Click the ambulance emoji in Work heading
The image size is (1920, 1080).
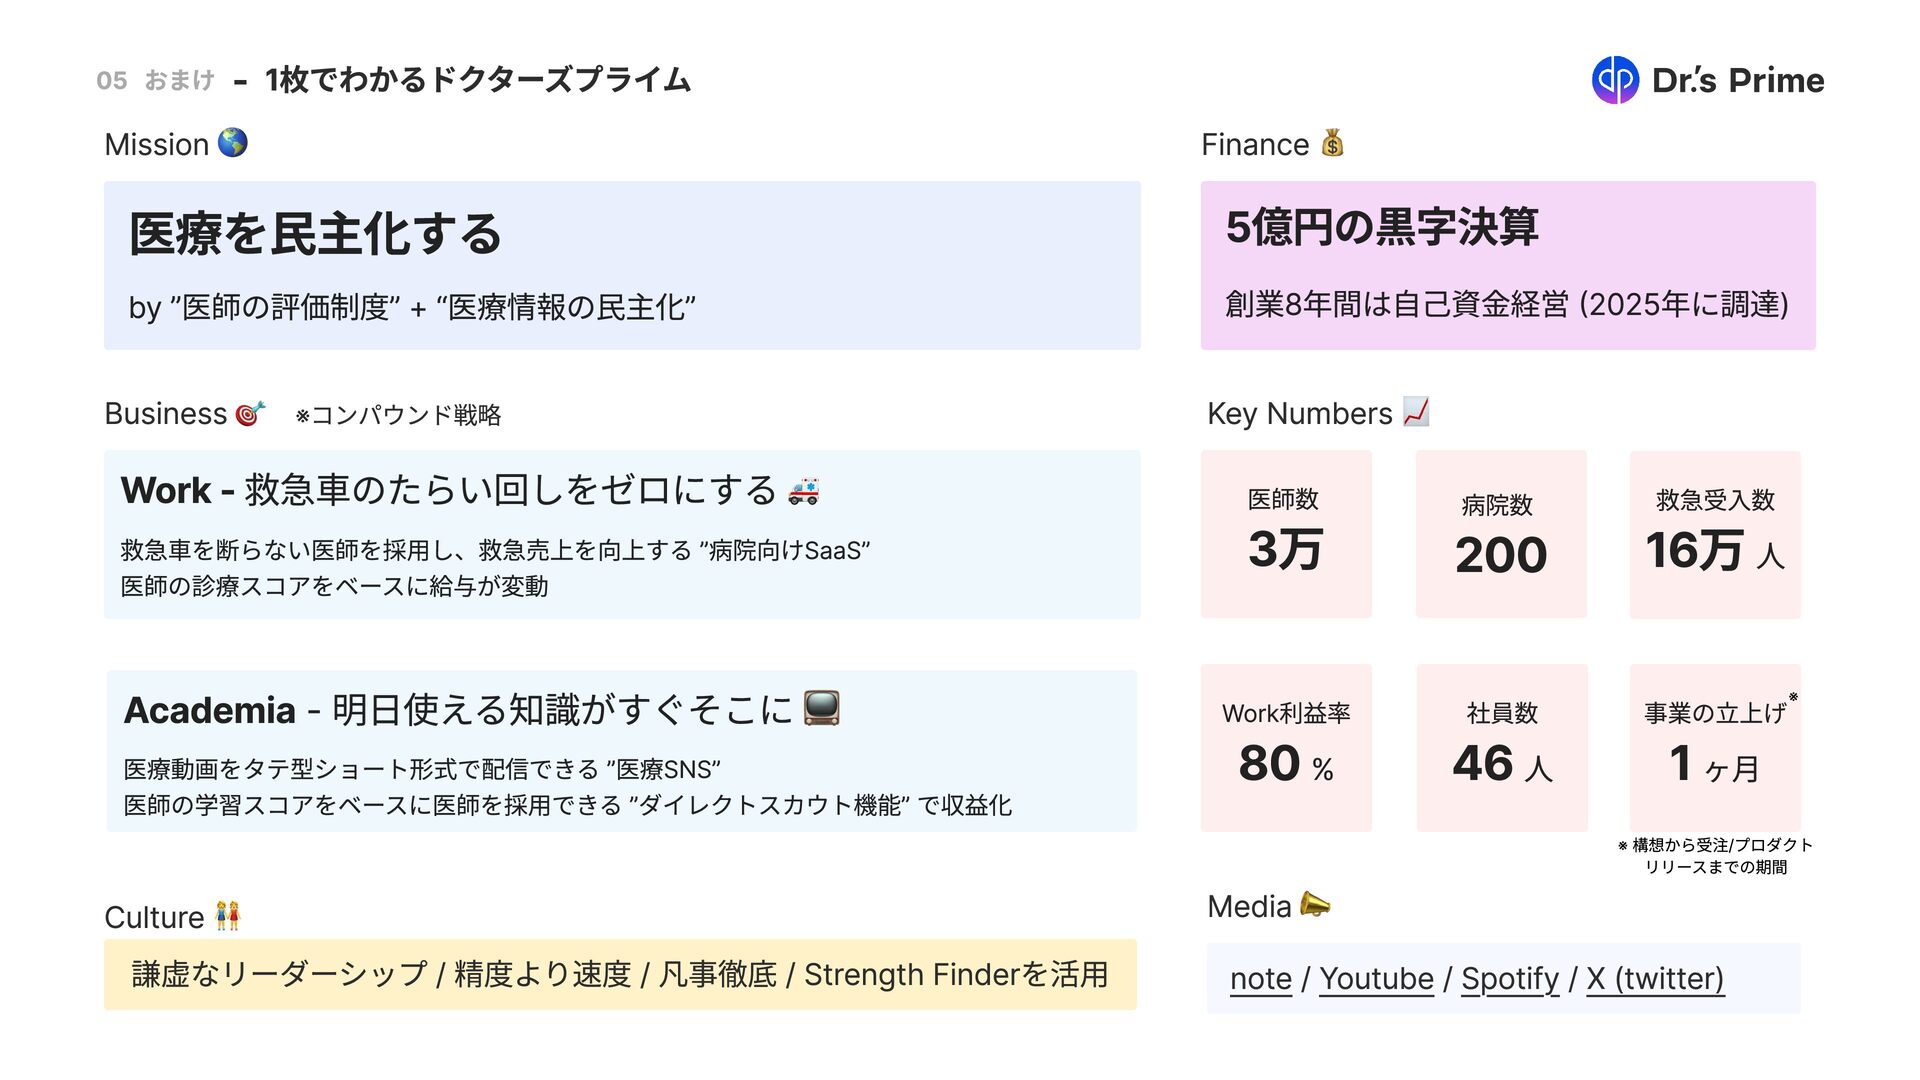[x=803, y=490]
